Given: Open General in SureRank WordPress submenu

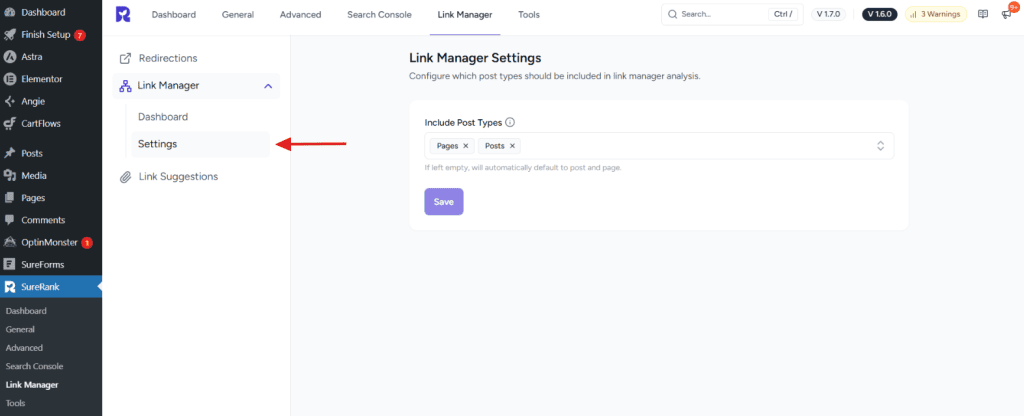Looking at the screenshot, I should [20, 330].
